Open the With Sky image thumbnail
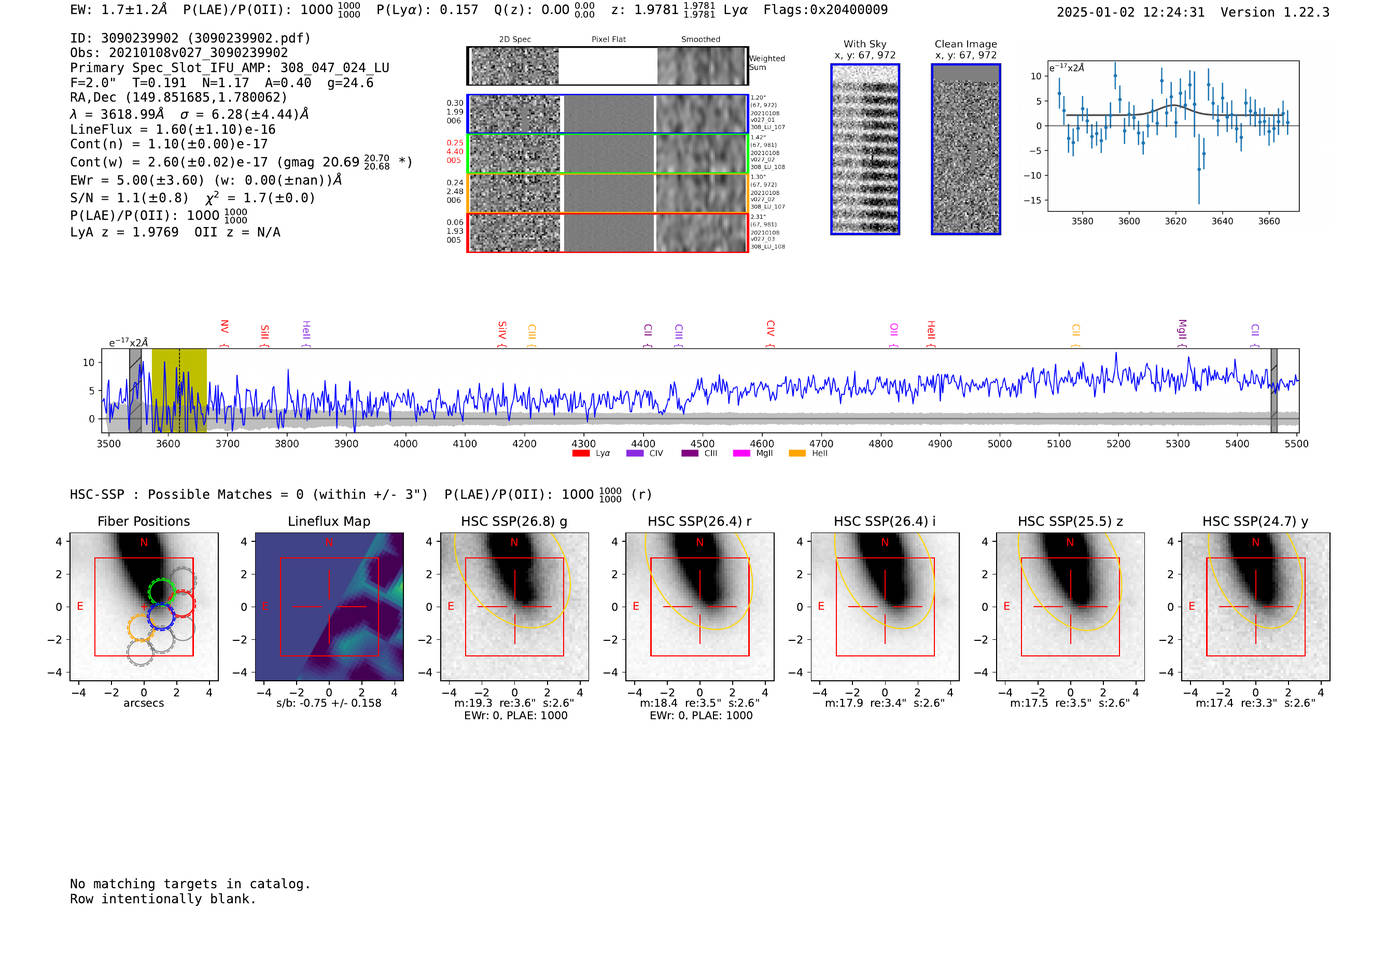 [x=865, y=149]
